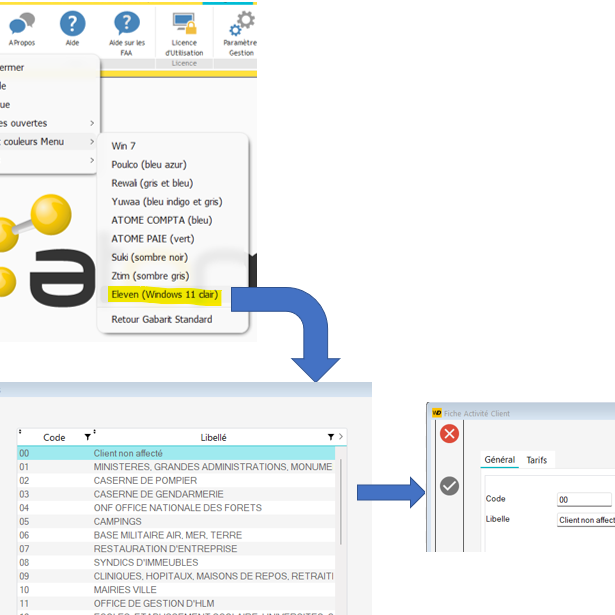Switch to the Tarifs tab
The image size is (615, 615).
[x=537, y=460]
